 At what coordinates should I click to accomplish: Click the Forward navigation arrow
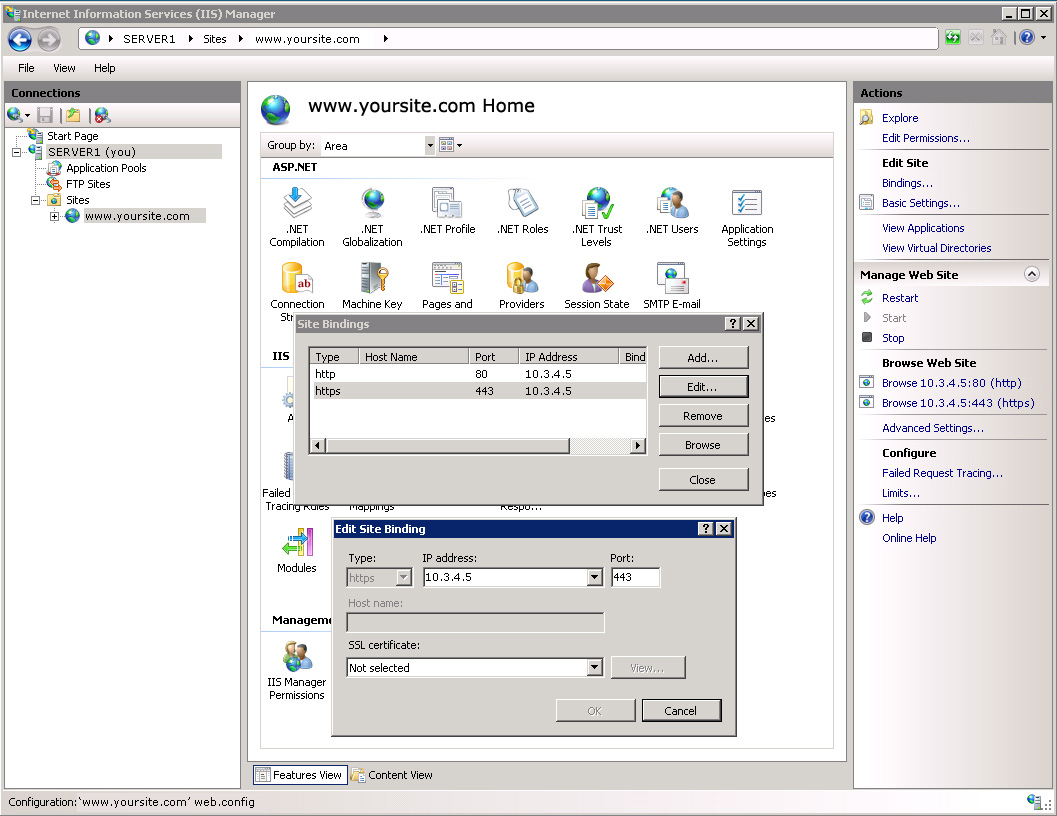[x=49, y=40]
